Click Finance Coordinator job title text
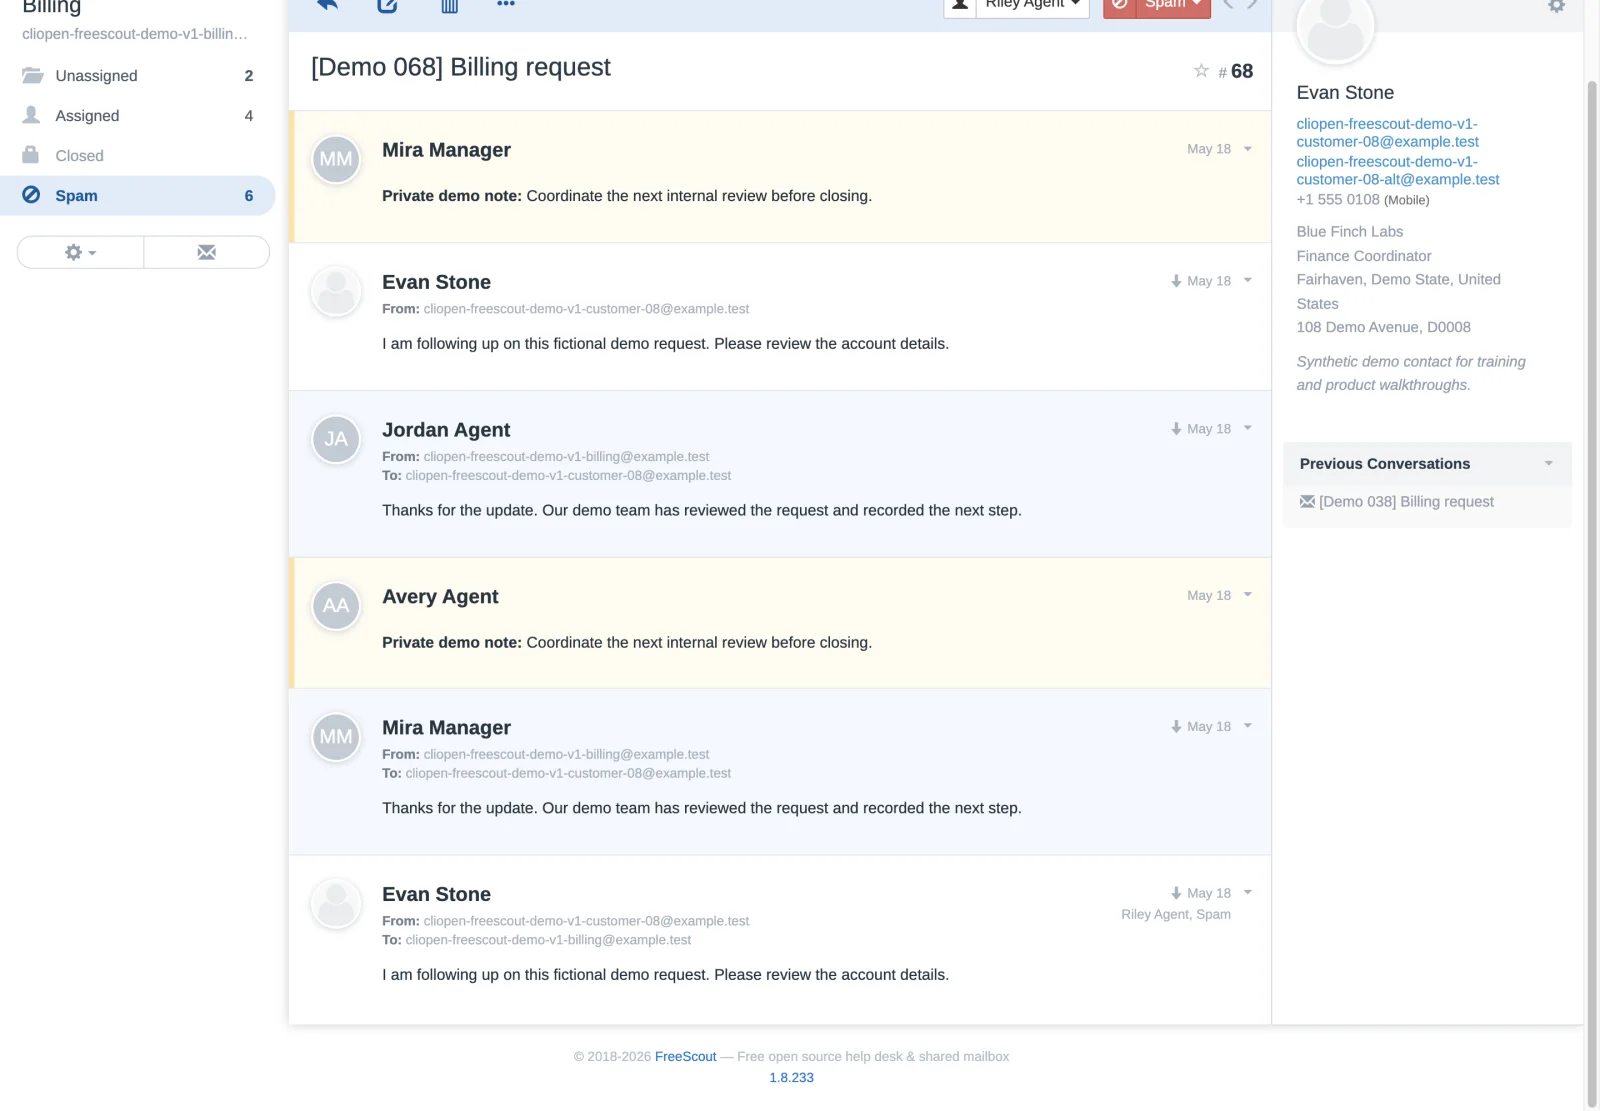This screenshot has height=1111, width=1600. pos(1364,256)
